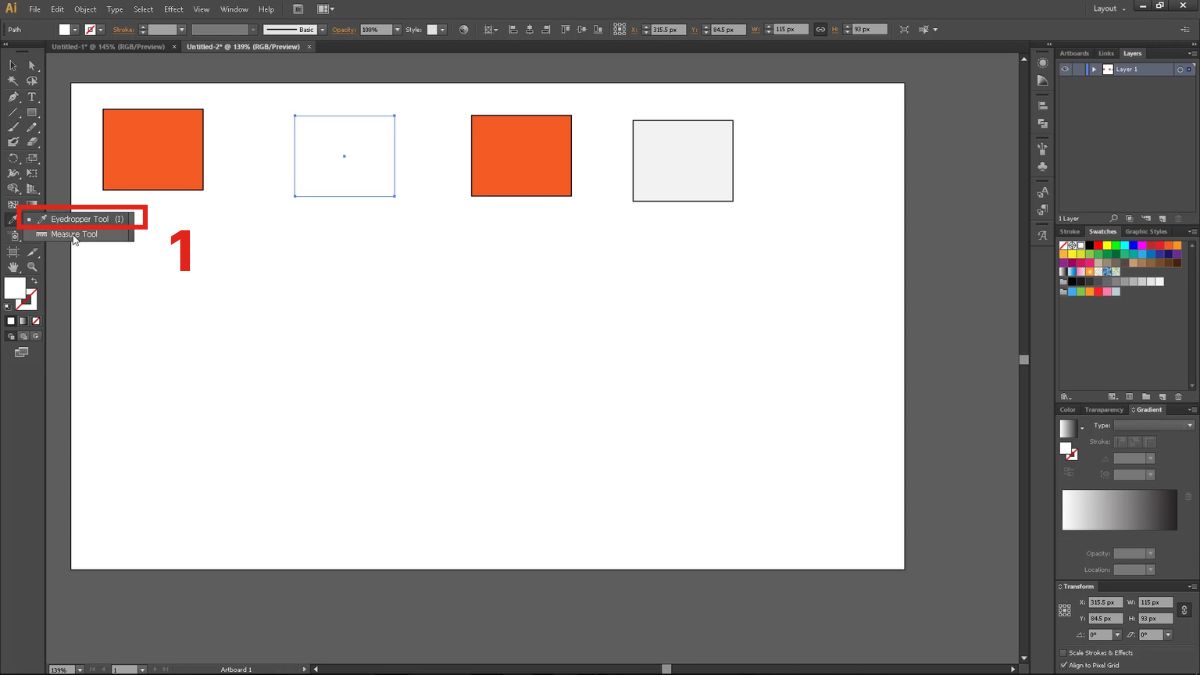Viewport: 1200px width, 675px height.
Task: Click the vertical scrollbar of the canvas
Action: click(1023, 359)
